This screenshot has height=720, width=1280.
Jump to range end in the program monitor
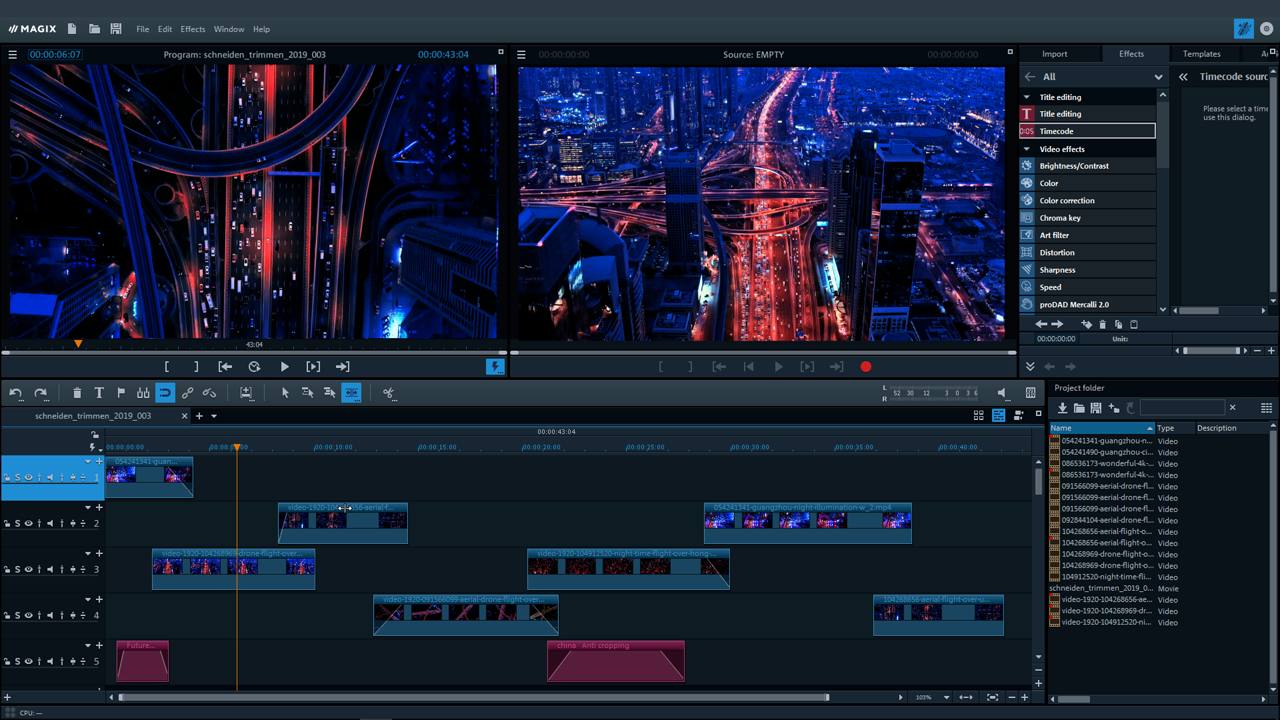tap(342, 367)
